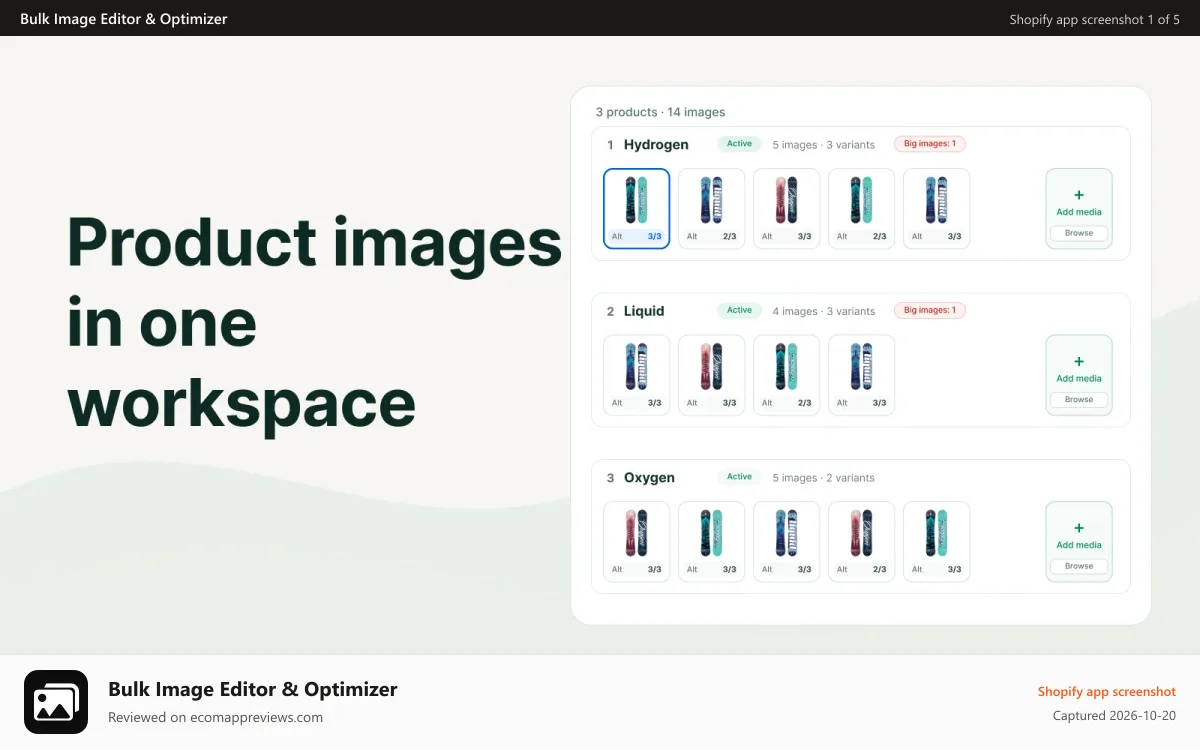1200x750 pixels.
Task: Click Browse button in Hydrogen row
Action: click(1079, 233)
